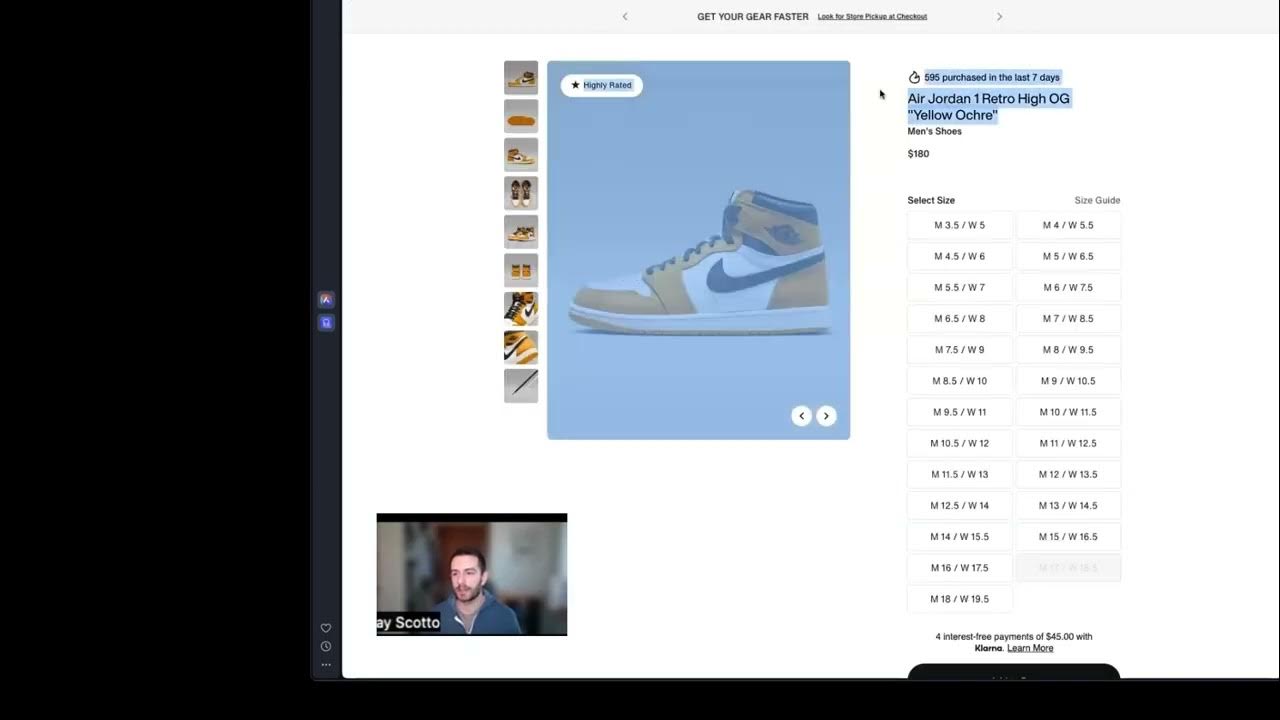Select size M 14 / W 15.5
The height and width of the screenshot is (720, 1280).
960,536
